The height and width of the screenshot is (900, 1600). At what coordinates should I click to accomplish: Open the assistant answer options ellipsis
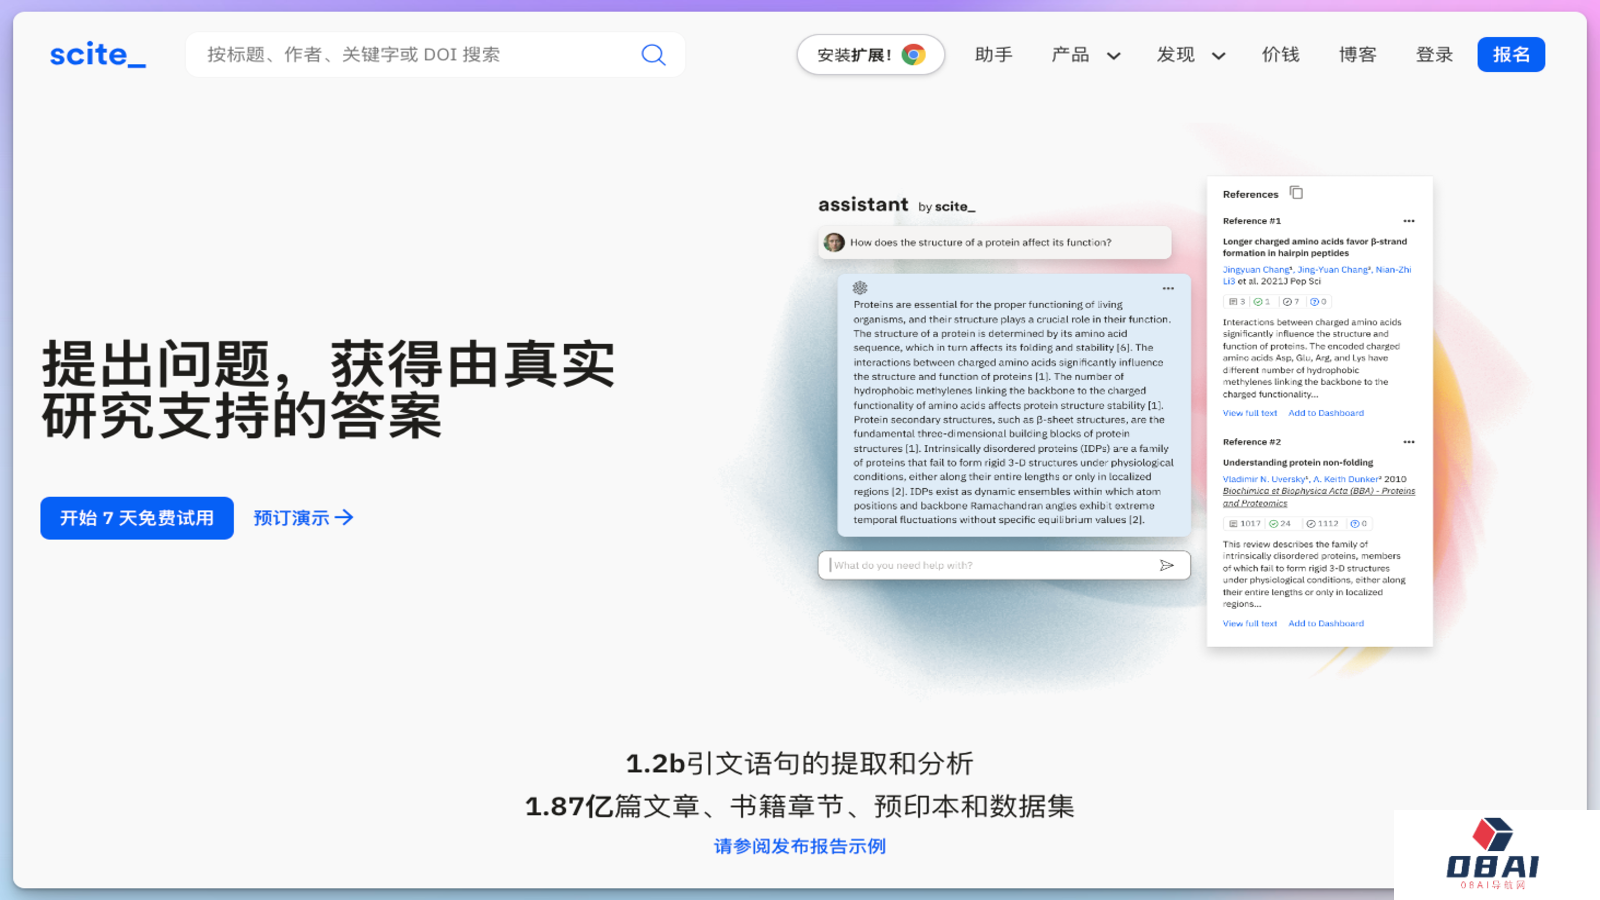click(x=1167, y=289)
